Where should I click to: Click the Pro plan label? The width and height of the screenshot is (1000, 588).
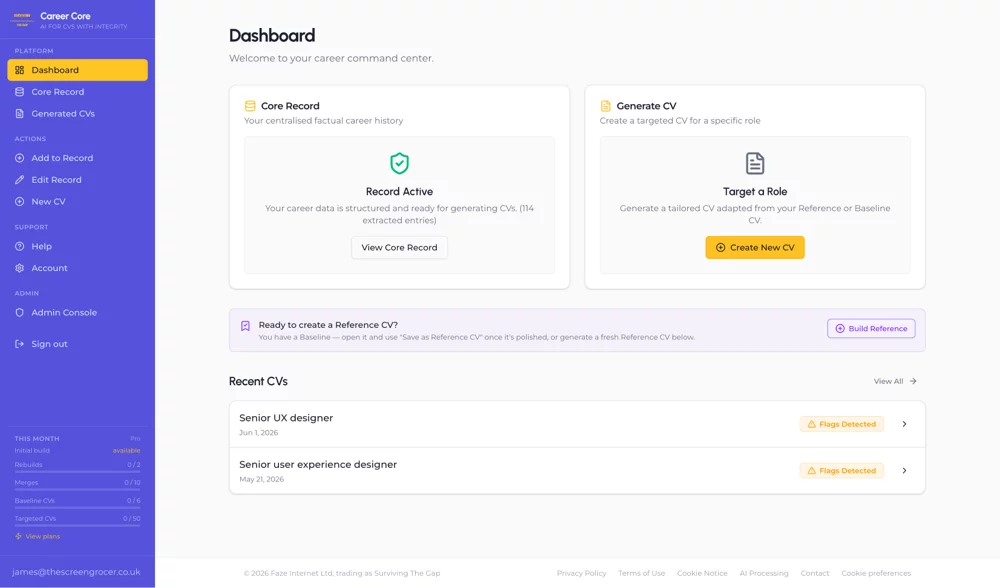[135, 439]
